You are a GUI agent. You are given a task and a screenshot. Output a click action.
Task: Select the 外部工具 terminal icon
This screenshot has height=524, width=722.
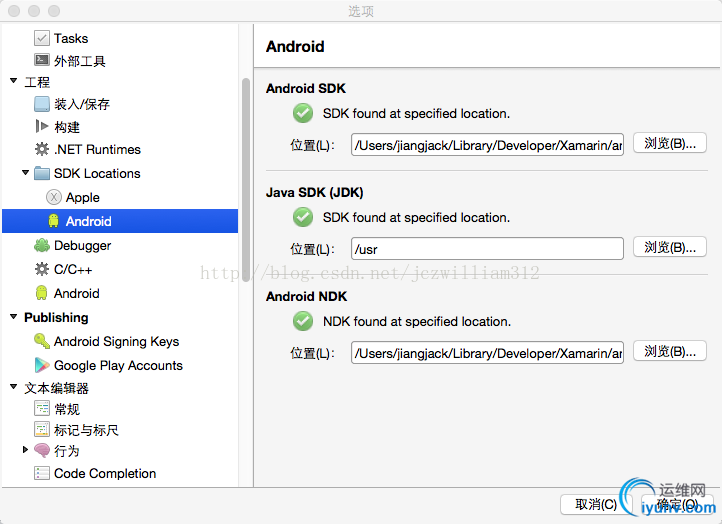(41, 60)
